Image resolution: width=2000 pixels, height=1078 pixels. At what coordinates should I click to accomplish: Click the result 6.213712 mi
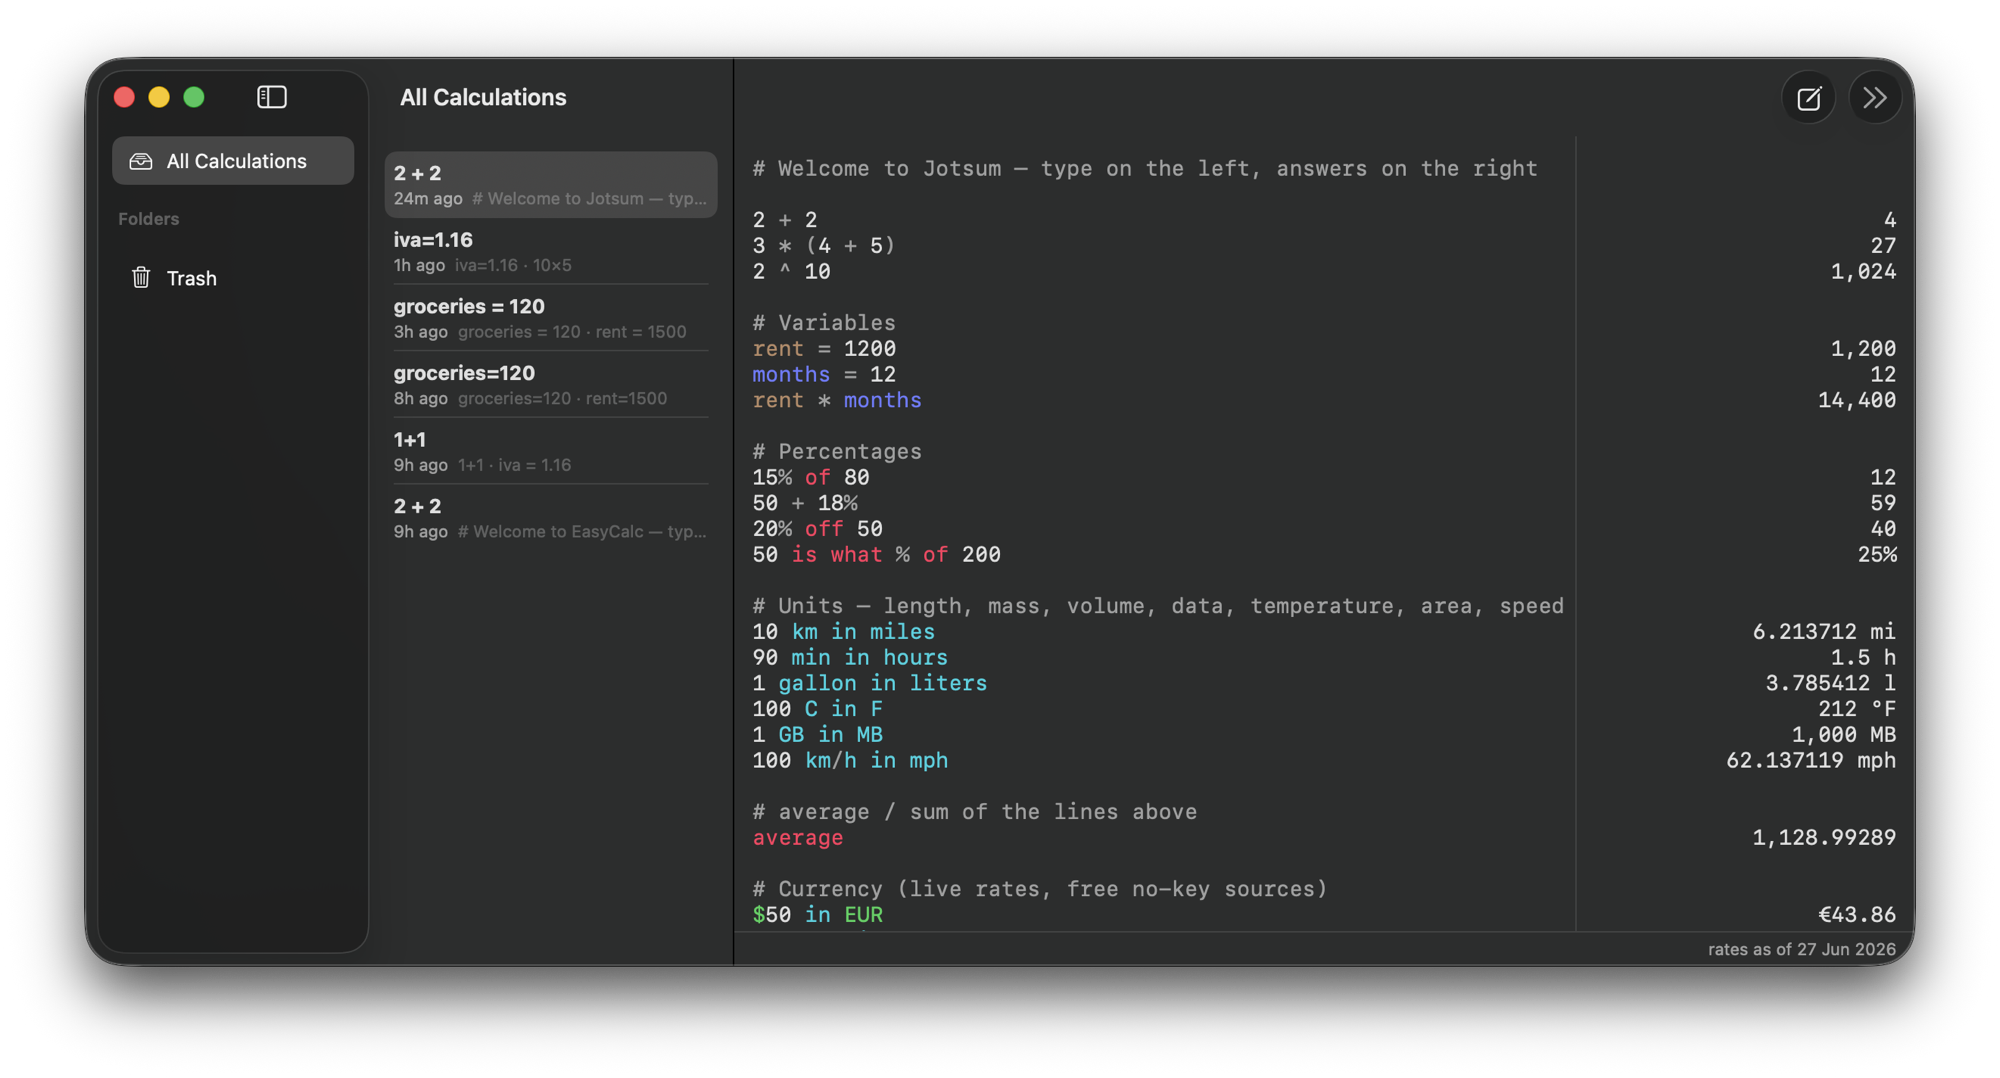pyautogui.click(x=1824, y=631)
